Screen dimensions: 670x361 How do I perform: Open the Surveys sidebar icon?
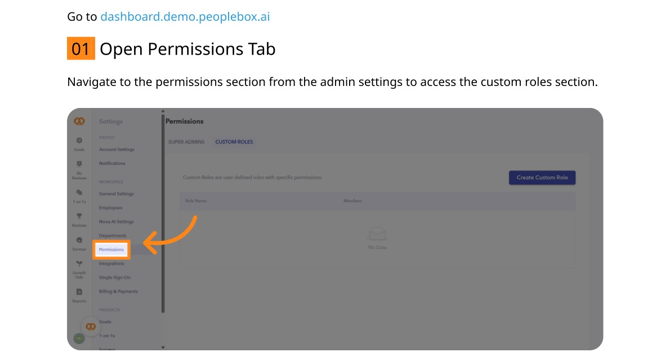(79, 244)
